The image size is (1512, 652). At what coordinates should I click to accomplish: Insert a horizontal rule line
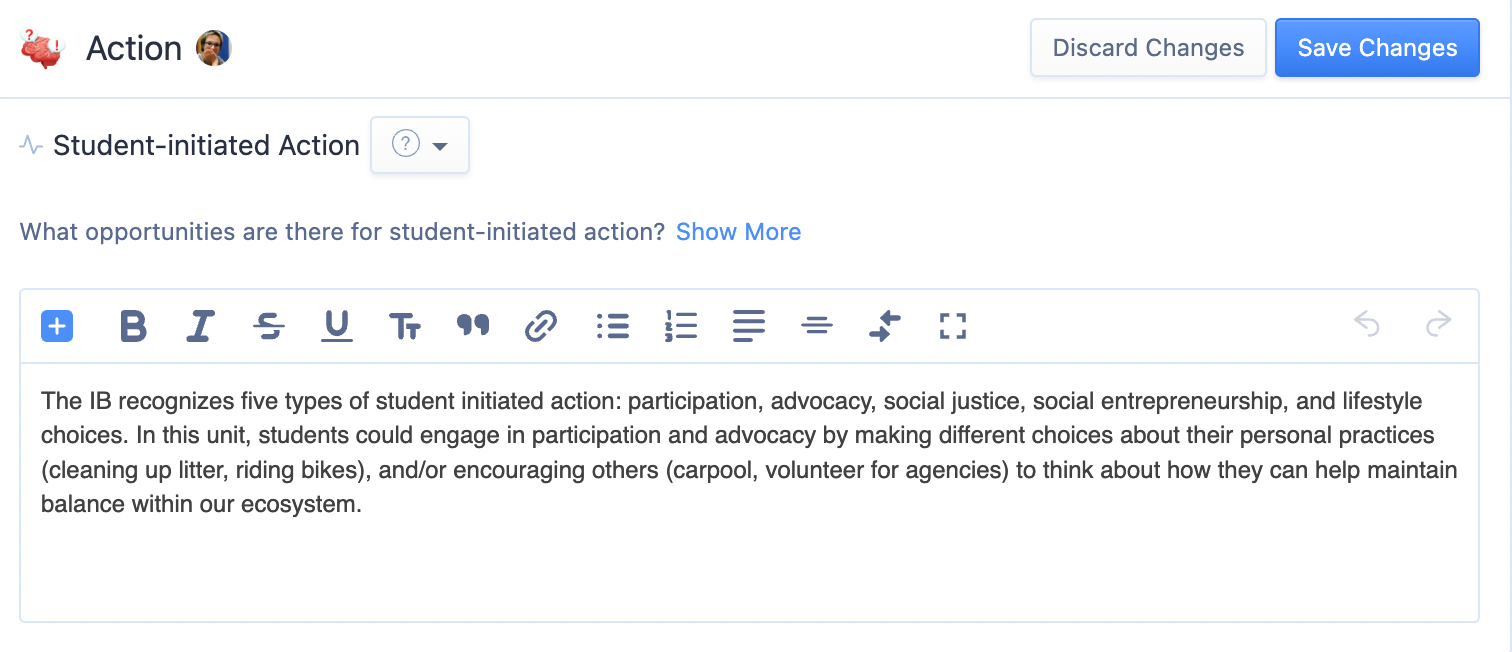(817, 326)
